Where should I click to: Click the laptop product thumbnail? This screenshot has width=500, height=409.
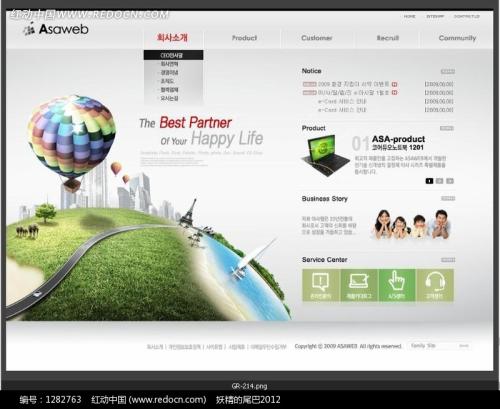click(326, 155)
